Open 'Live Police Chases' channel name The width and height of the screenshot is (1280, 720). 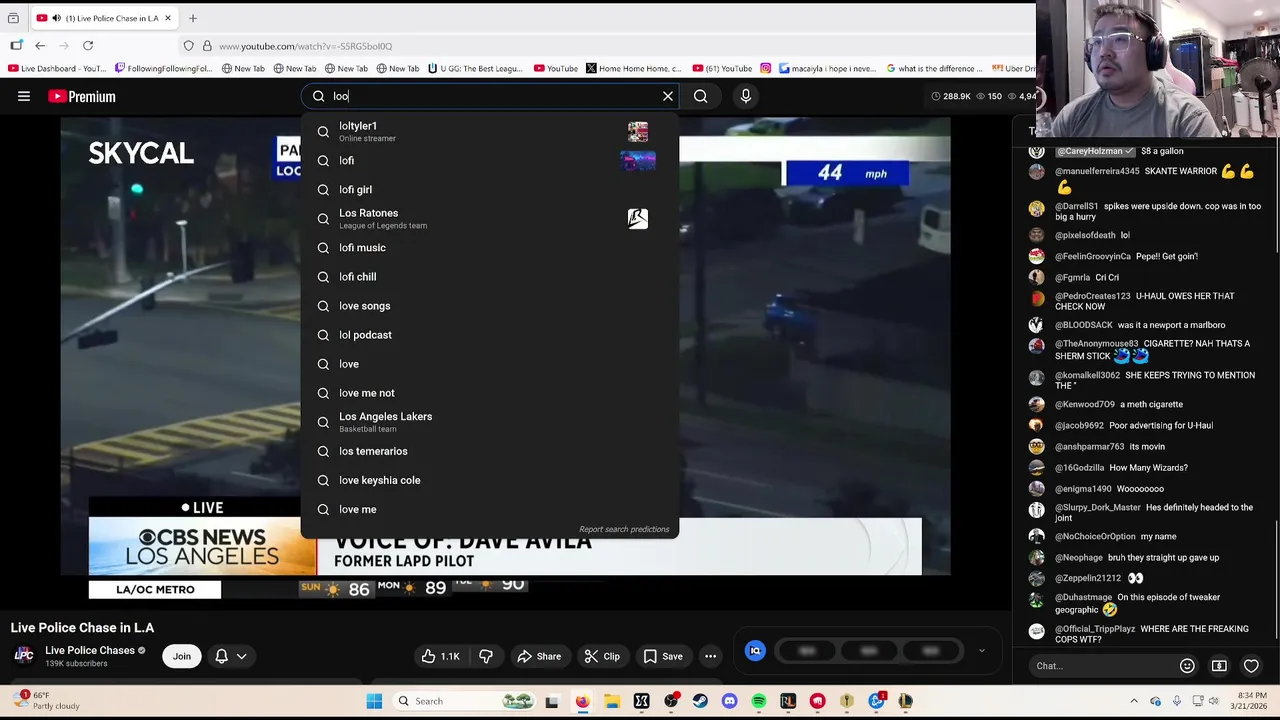90,650
